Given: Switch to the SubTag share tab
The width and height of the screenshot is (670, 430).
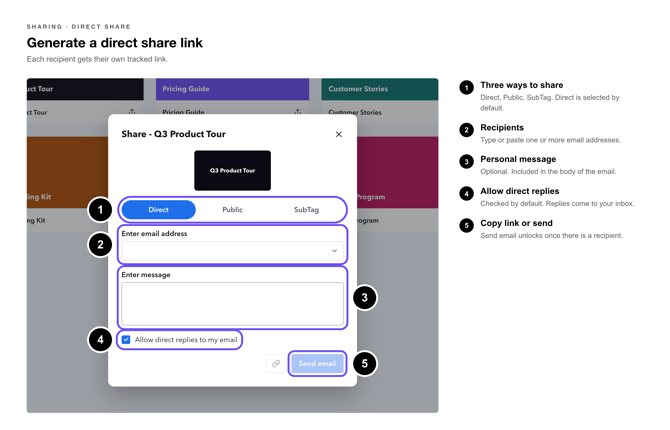Looking at the screenshot, I should point(306,210).
